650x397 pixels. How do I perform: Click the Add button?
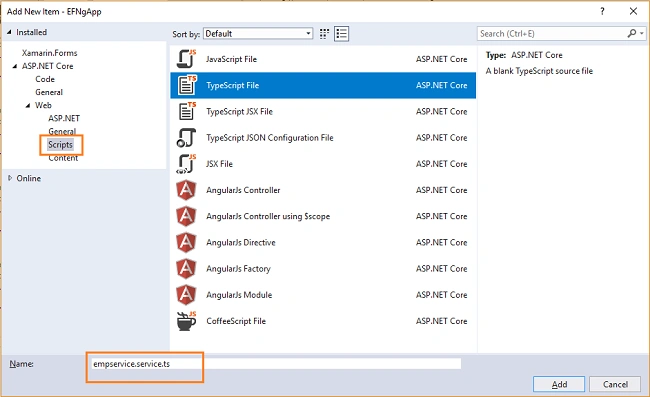pos(559,384)
